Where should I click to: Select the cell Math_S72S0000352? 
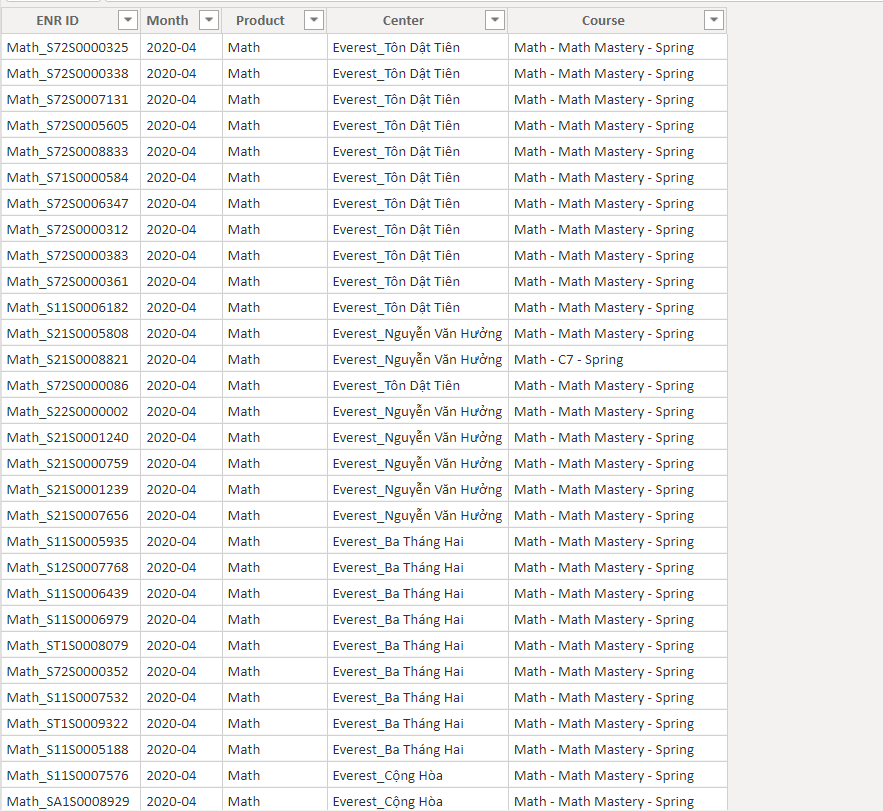tap(71, 671)
